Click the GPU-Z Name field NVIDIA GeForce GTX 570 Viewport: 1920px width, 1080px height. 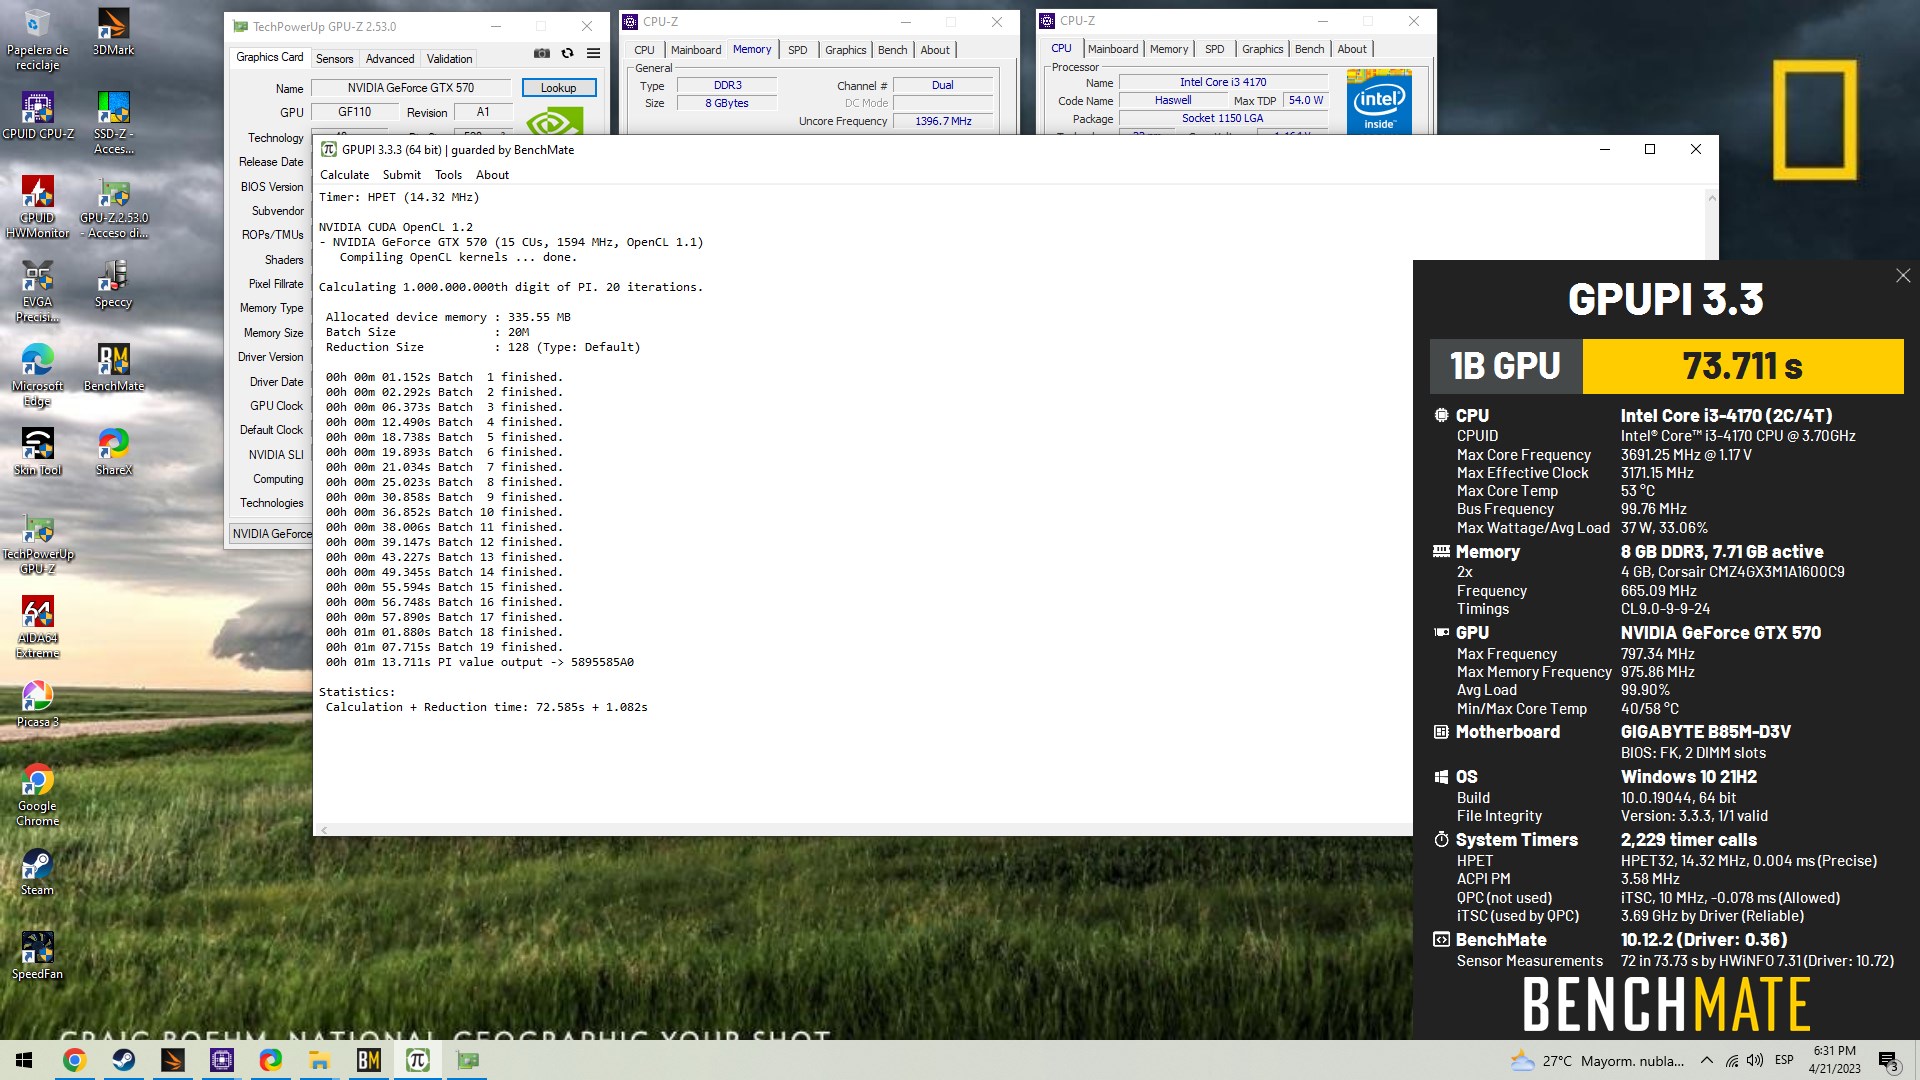click(411, 88)
